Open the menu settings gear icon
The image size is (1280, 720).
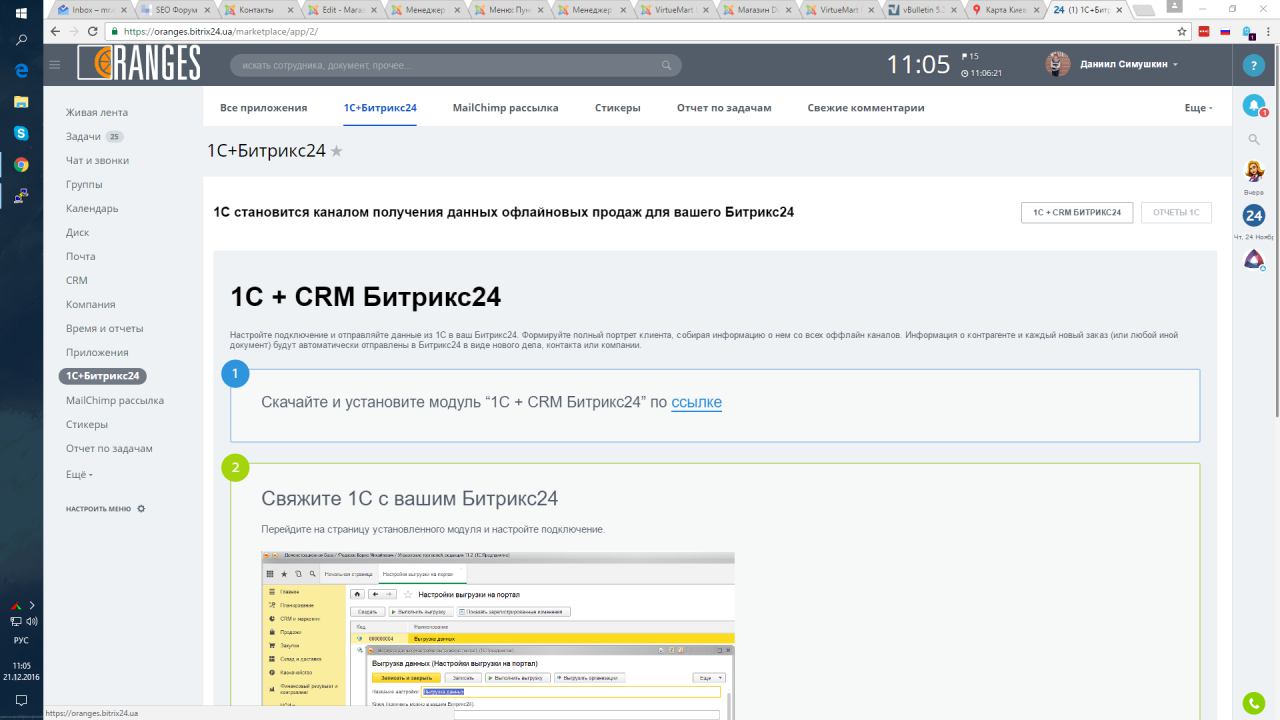tap(141, 509)
